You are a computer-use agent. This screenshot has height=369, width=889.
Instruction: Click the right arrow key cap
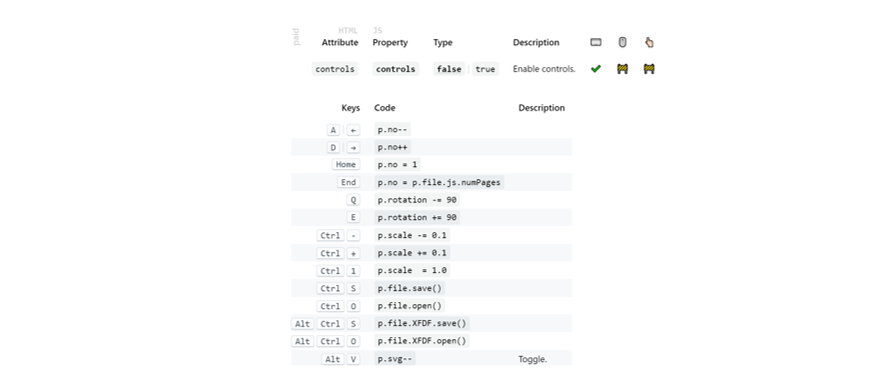pyautogui.click(x=353, y=147)
